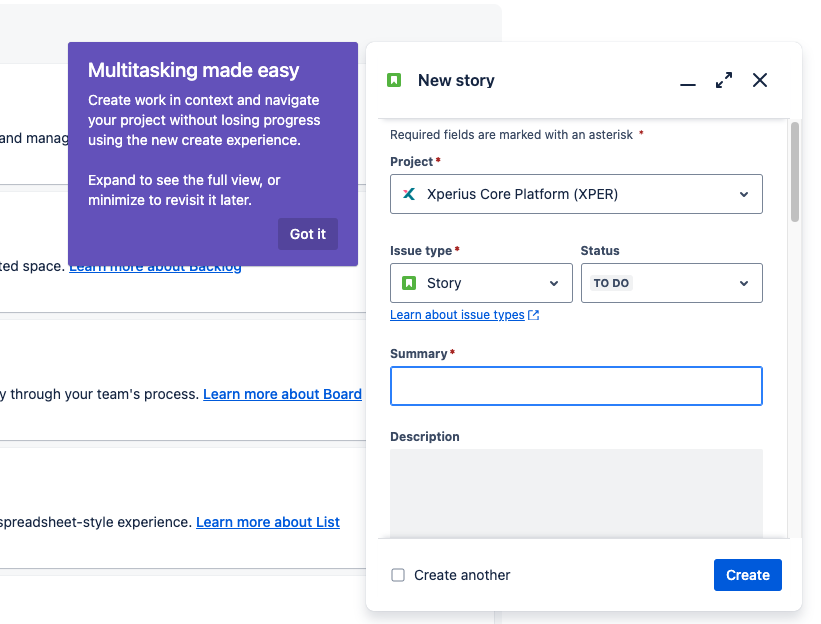Click into the Description editor area

pyautogui.click(x=576, y=493)
